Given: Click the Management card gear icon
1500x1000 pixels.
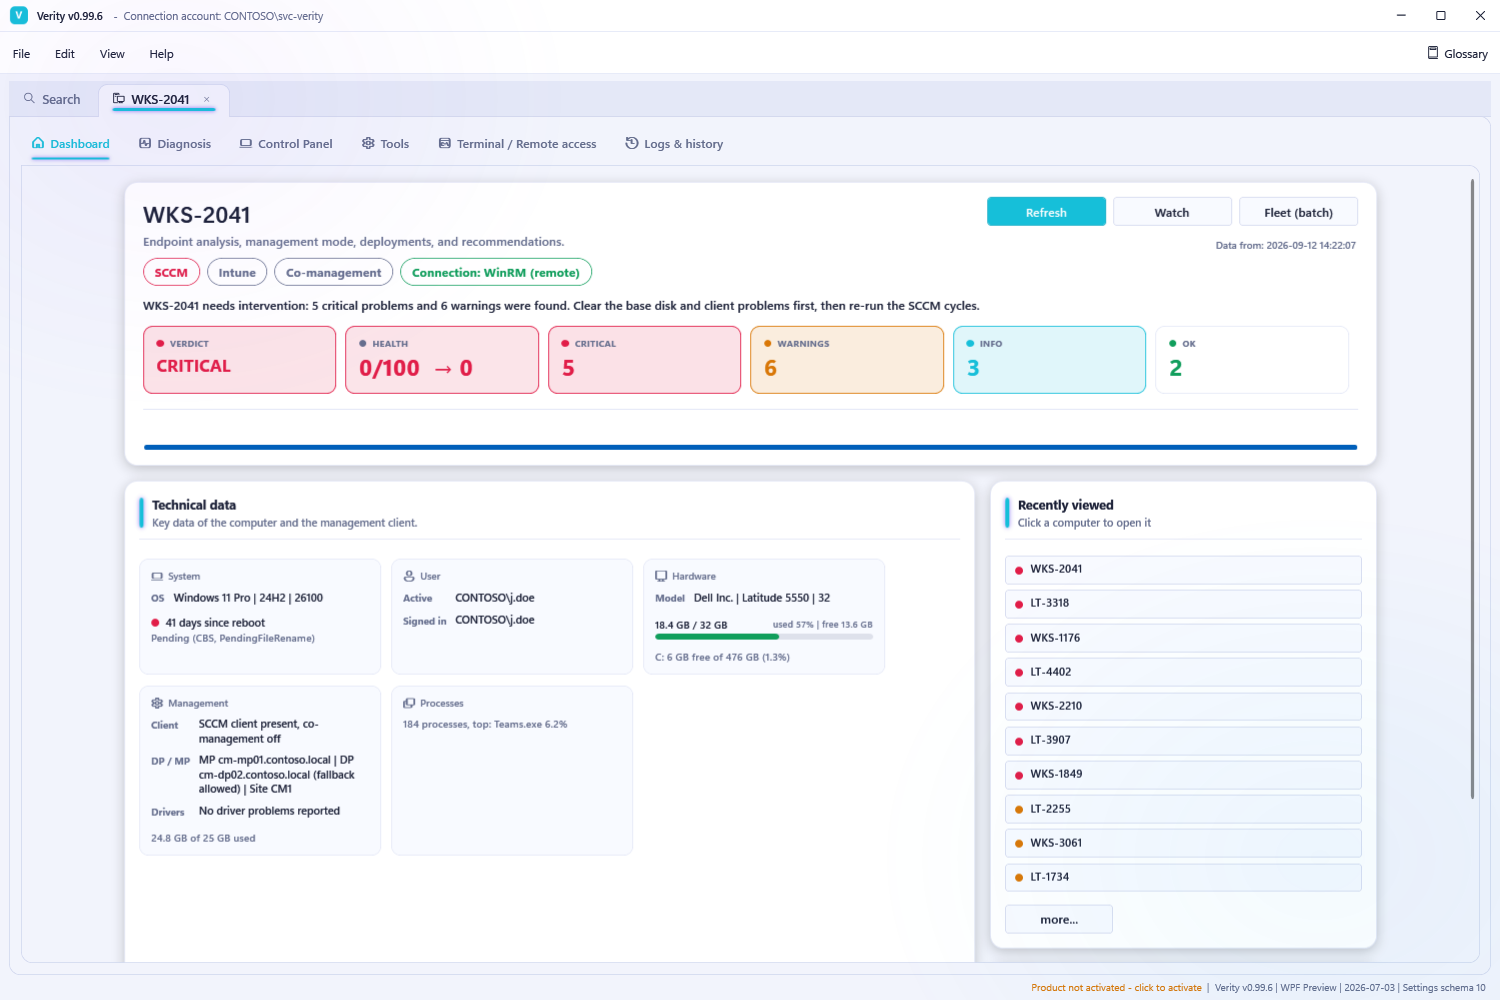Looking at the screenshot, I should pos(157,703).
